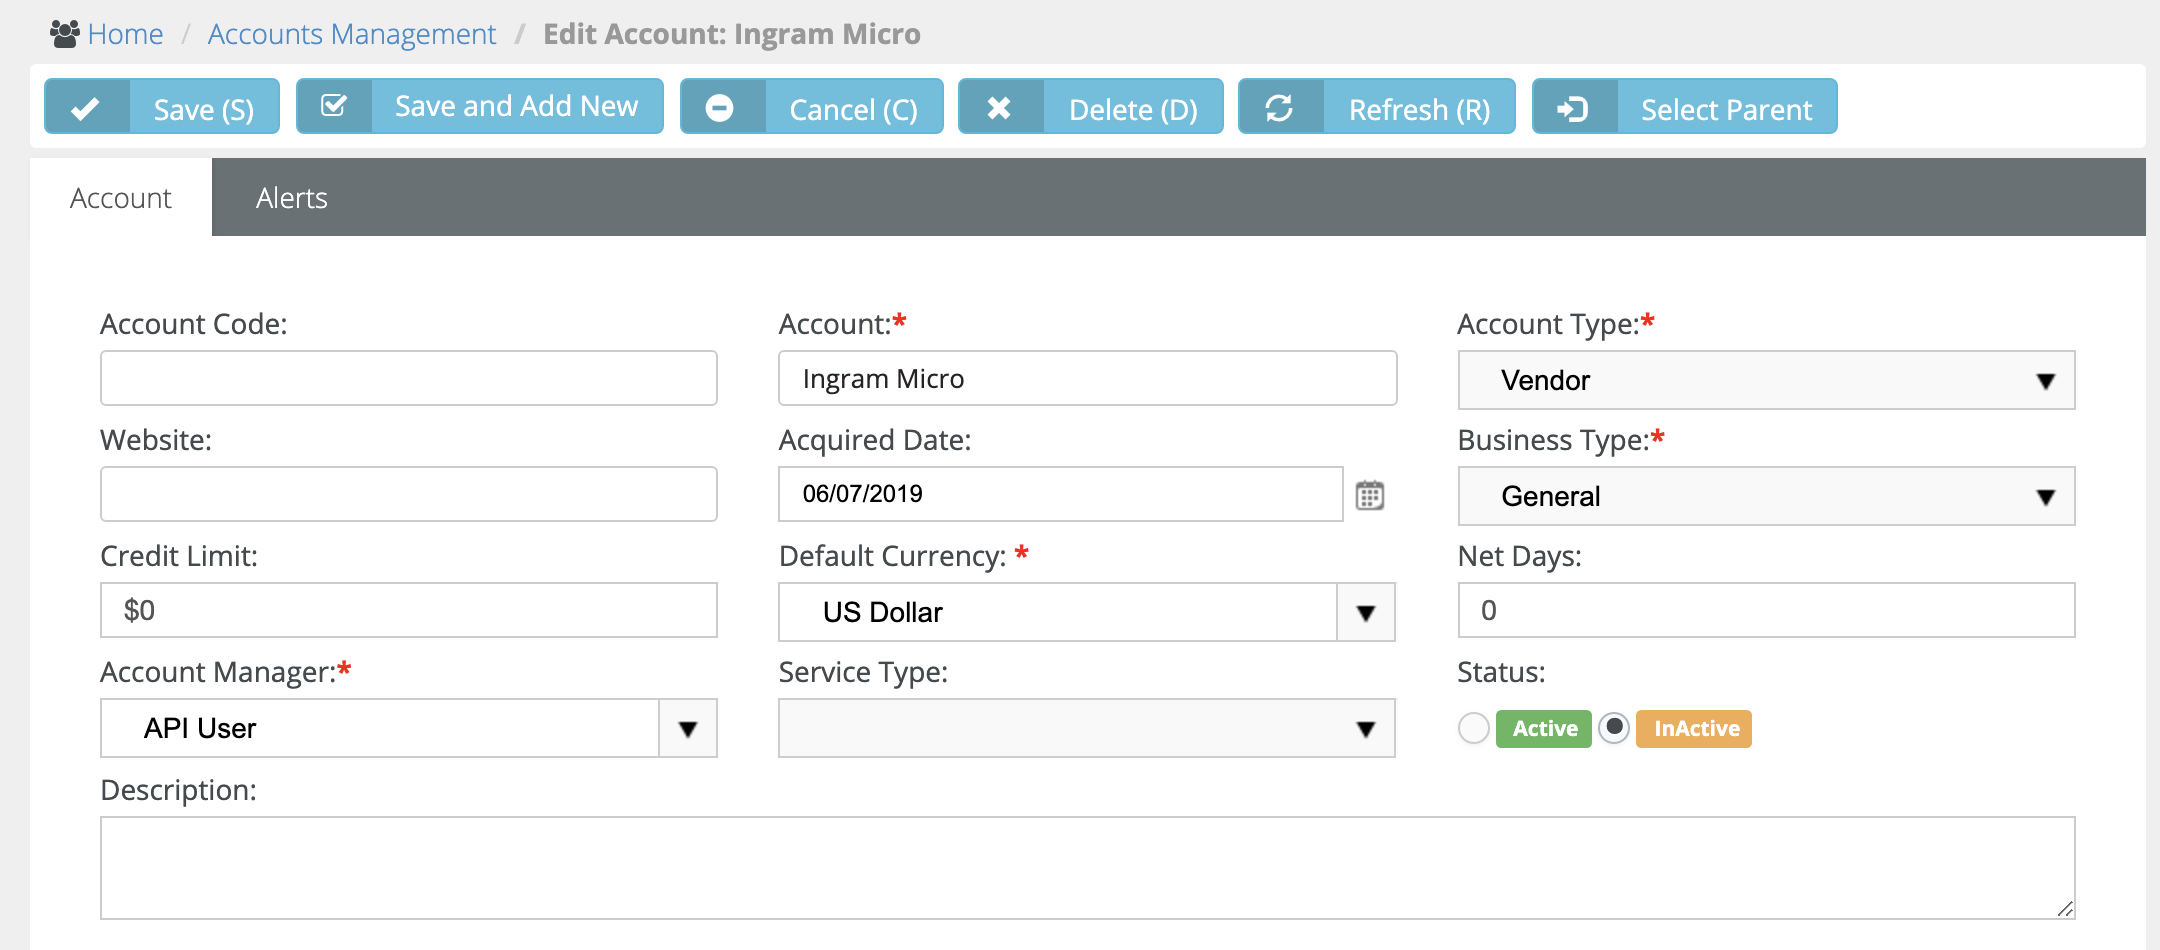Click the Description textarea resize handle
Image resolution: width=2160 pixels, height=950 pixels.
(2065, 908)
